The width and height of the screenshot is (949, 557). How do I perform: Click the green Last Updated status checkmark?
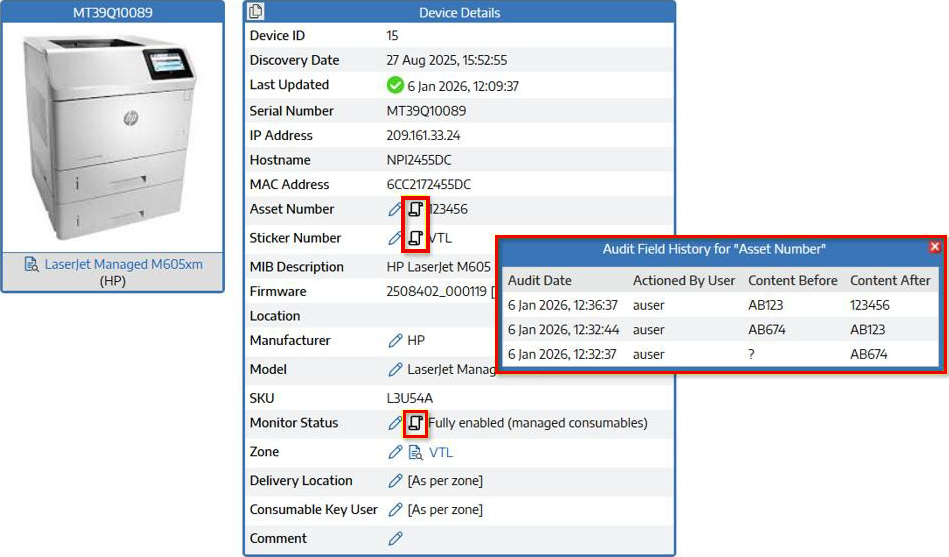[395, 85]
